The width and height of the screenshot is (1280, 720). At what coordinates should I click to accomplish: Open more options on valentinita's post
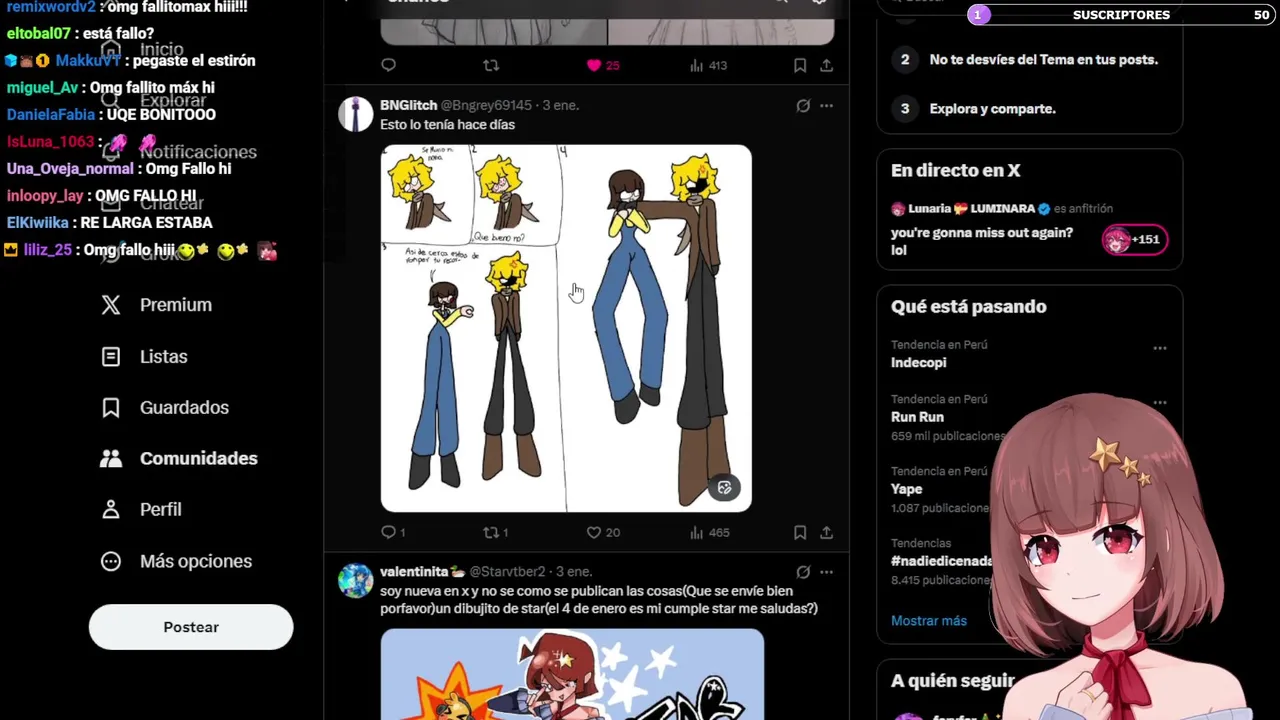tap(826, 572)
